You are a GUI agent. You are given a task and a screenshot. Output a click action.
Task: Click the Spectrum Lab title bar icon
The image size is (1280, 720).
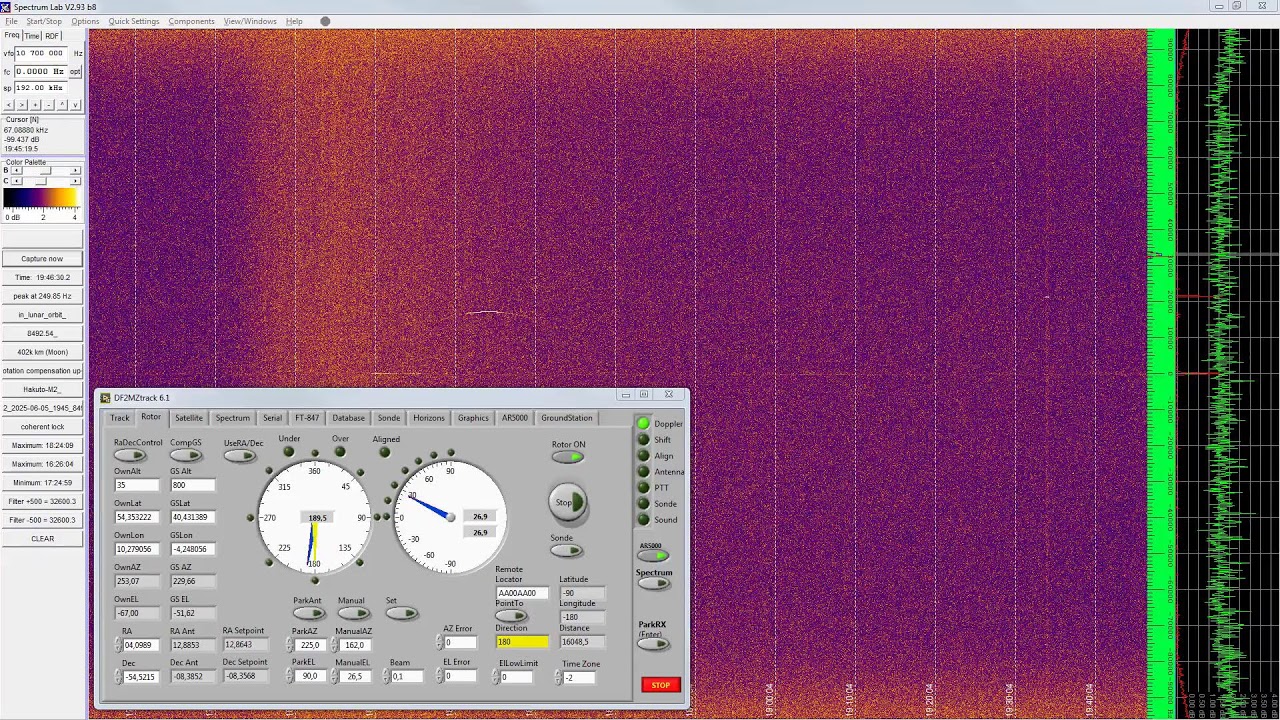6,7
